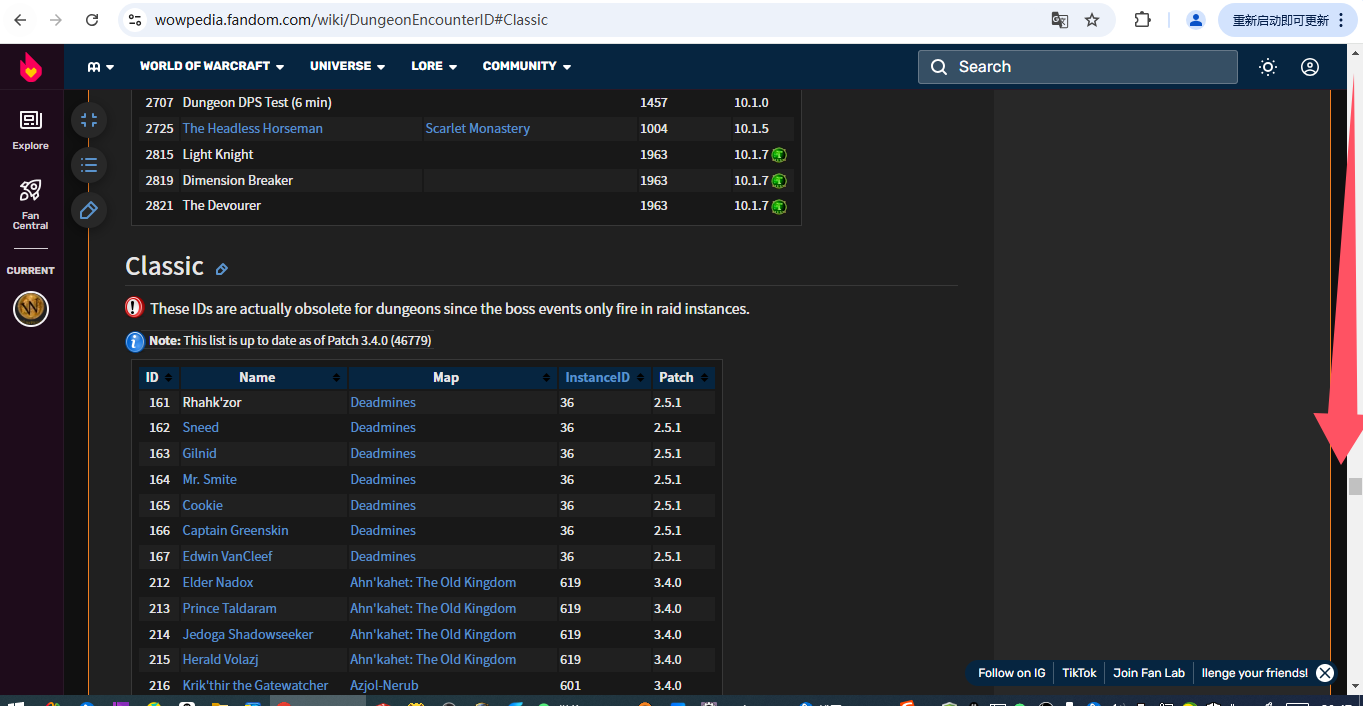Close the Follow on IG banner
1363x706 pixels.
[x=1325, y=673]
